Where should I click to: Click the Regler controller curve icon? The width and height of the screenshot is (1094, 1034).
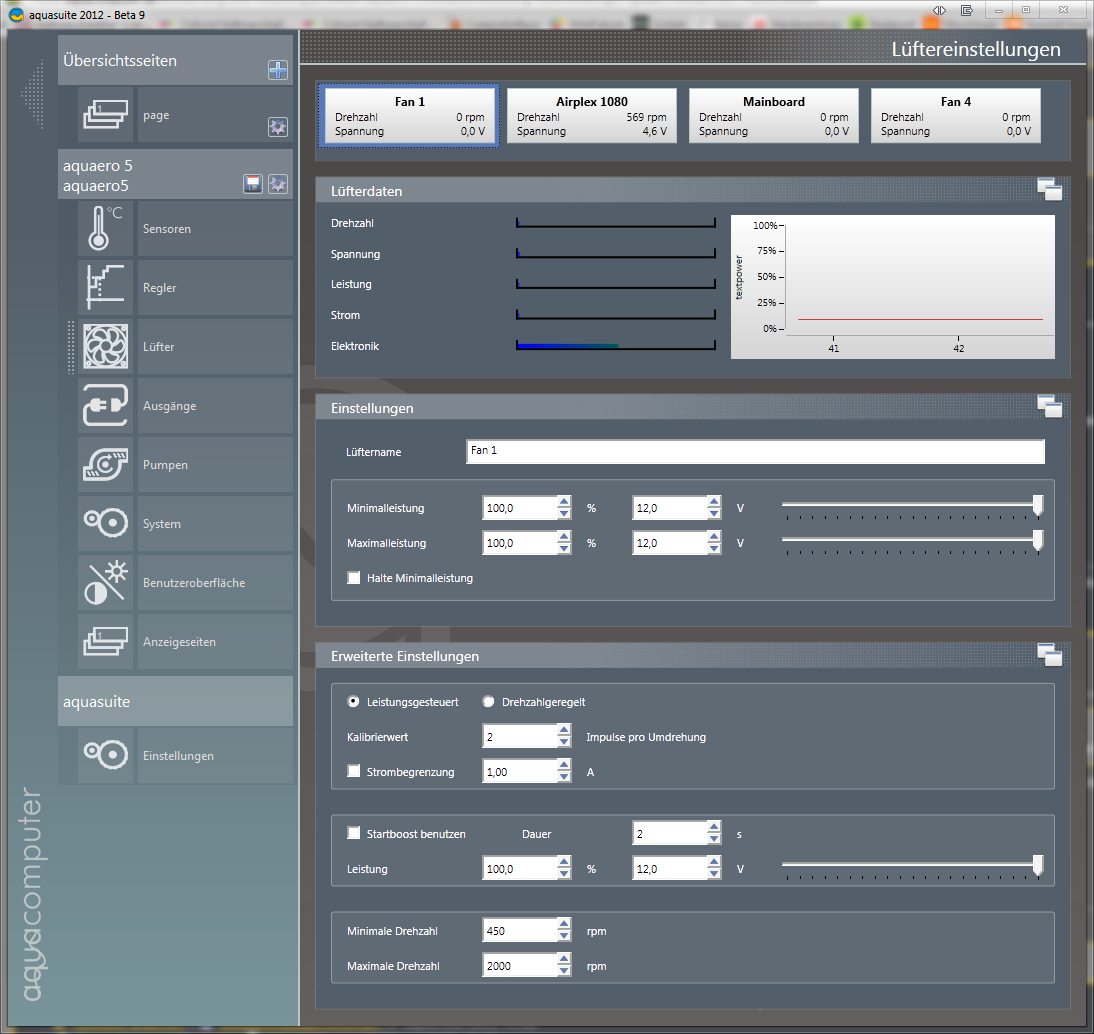[105, 288]
